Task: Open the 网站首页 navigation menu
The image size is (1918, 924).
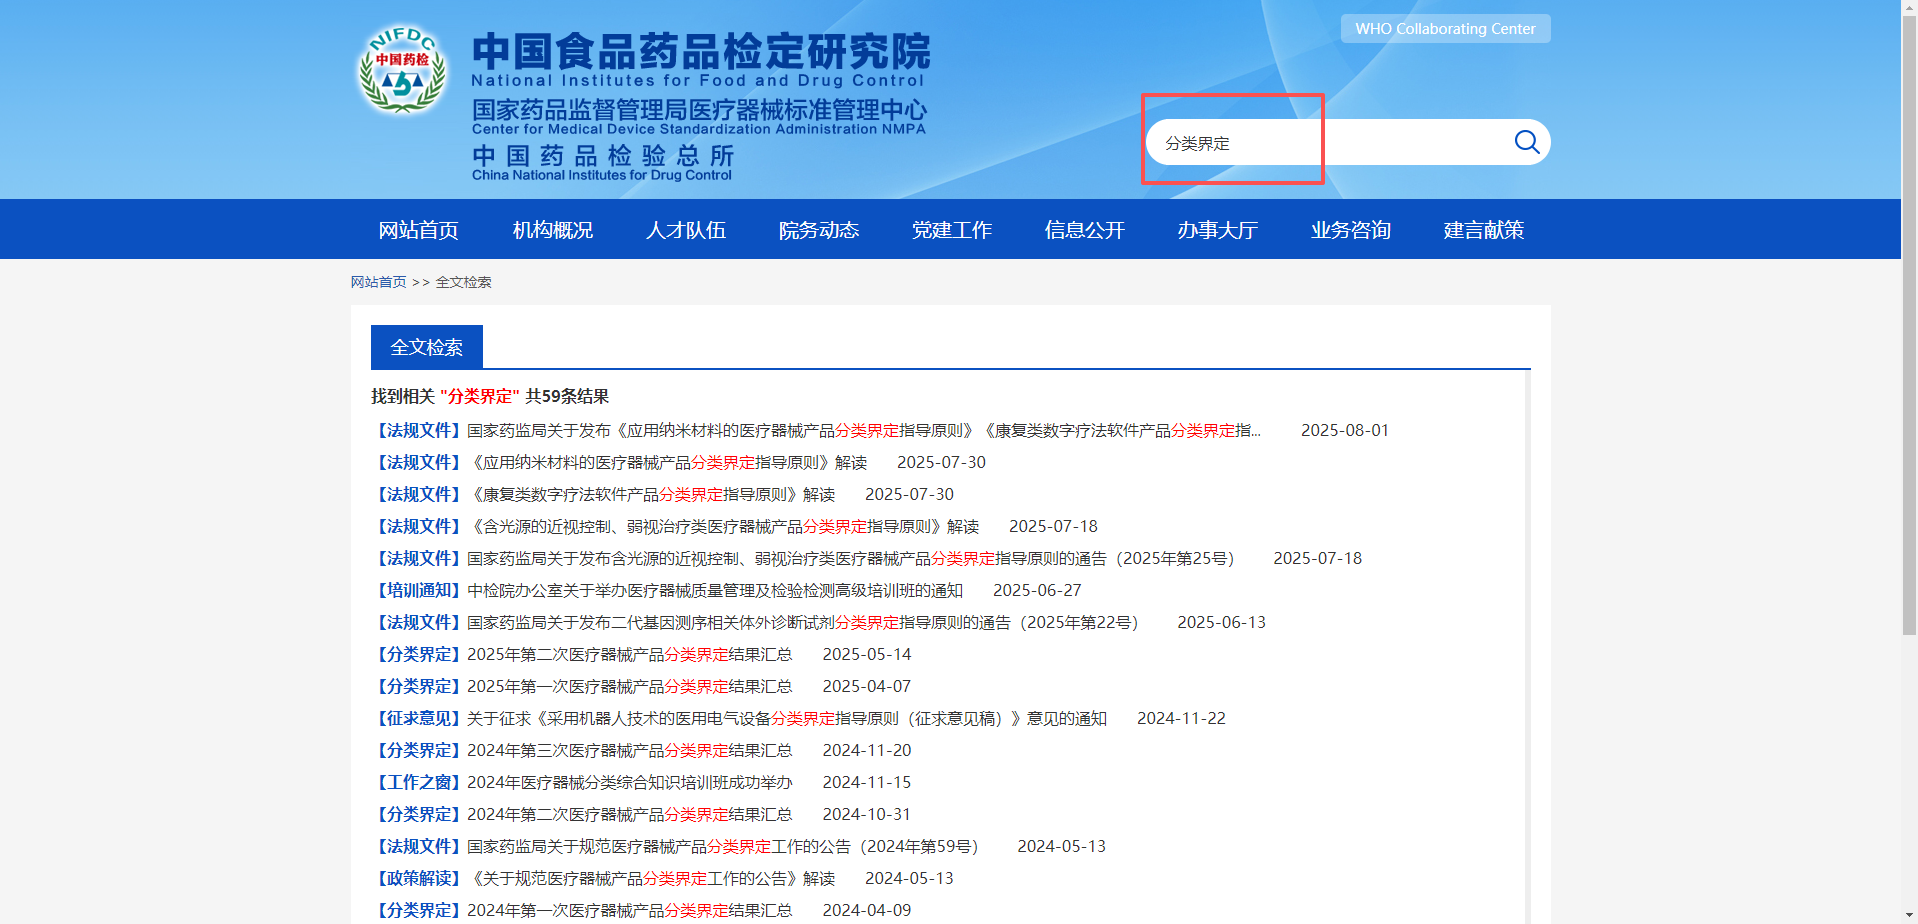Action: (x=418, y=230)
